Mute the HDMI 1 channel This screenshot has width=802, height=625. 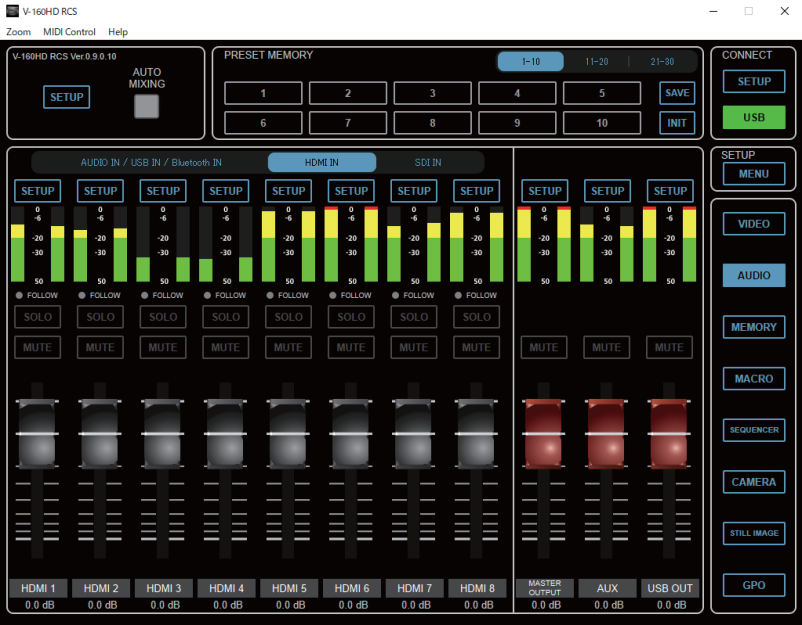37,347
